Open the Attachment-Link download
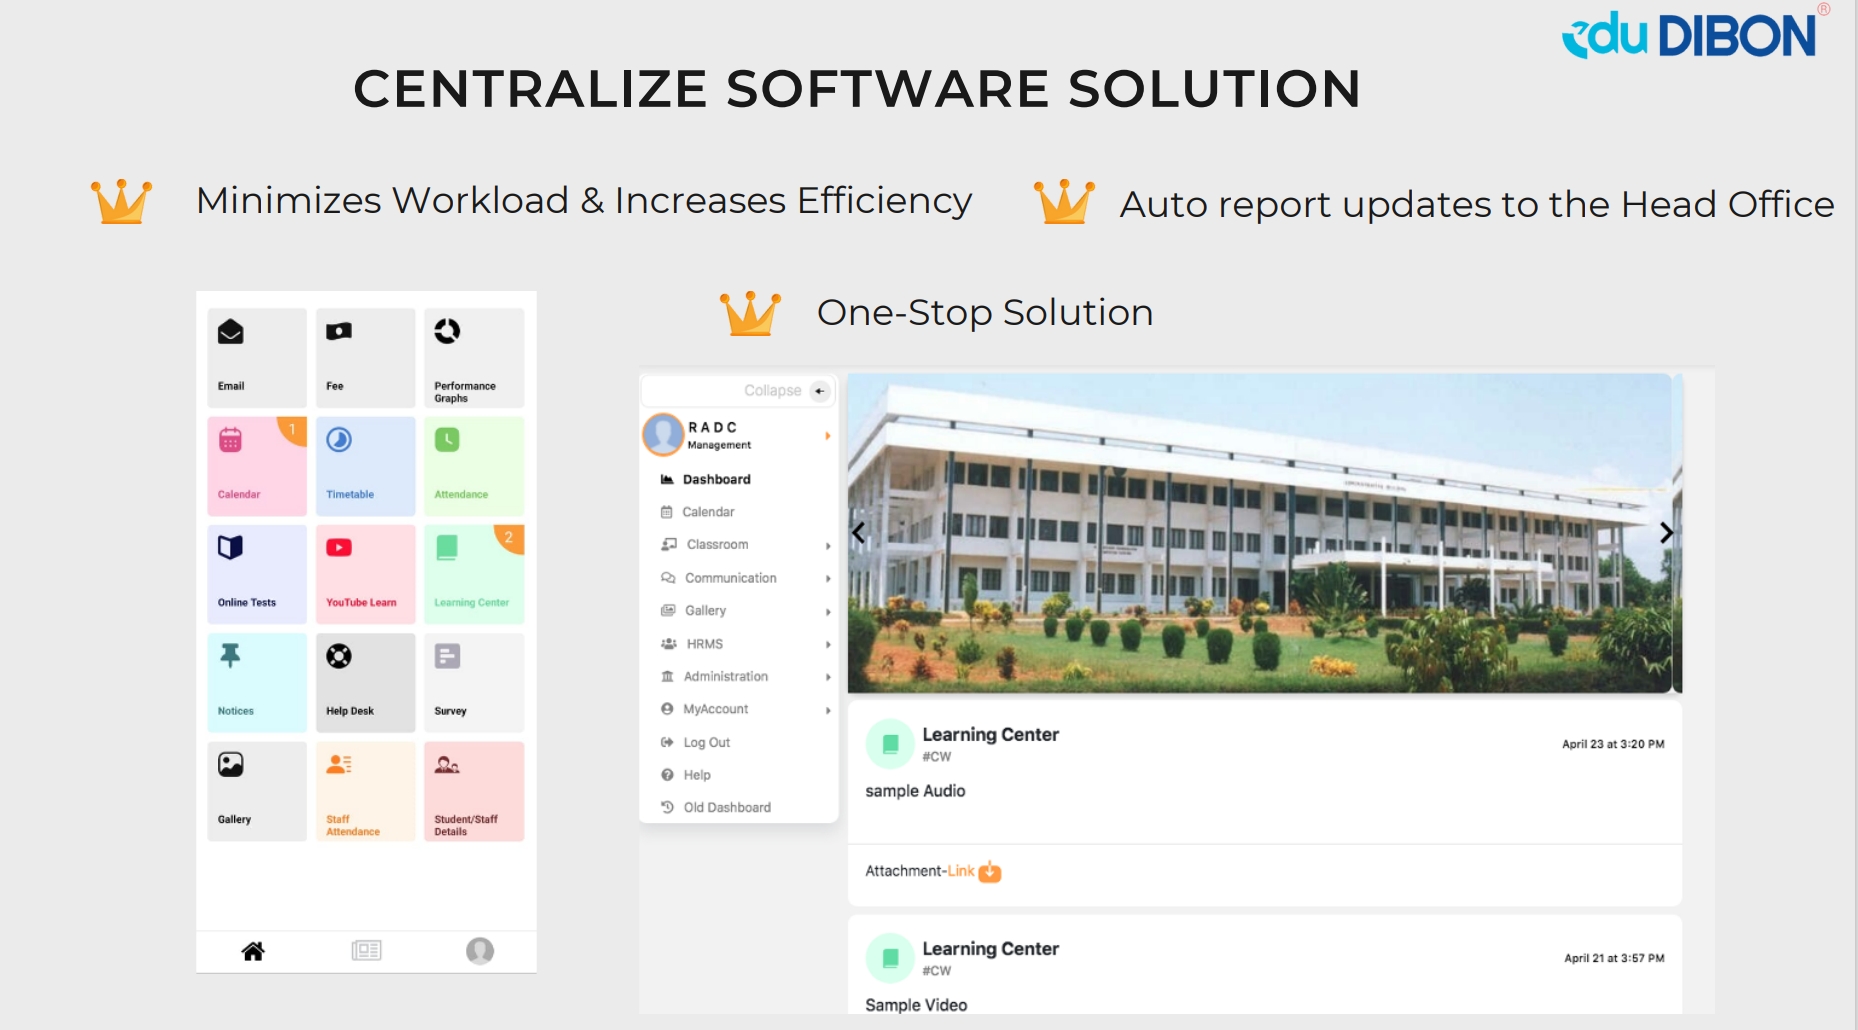This screenshot has height=1030, width=1858. (933, 872)
